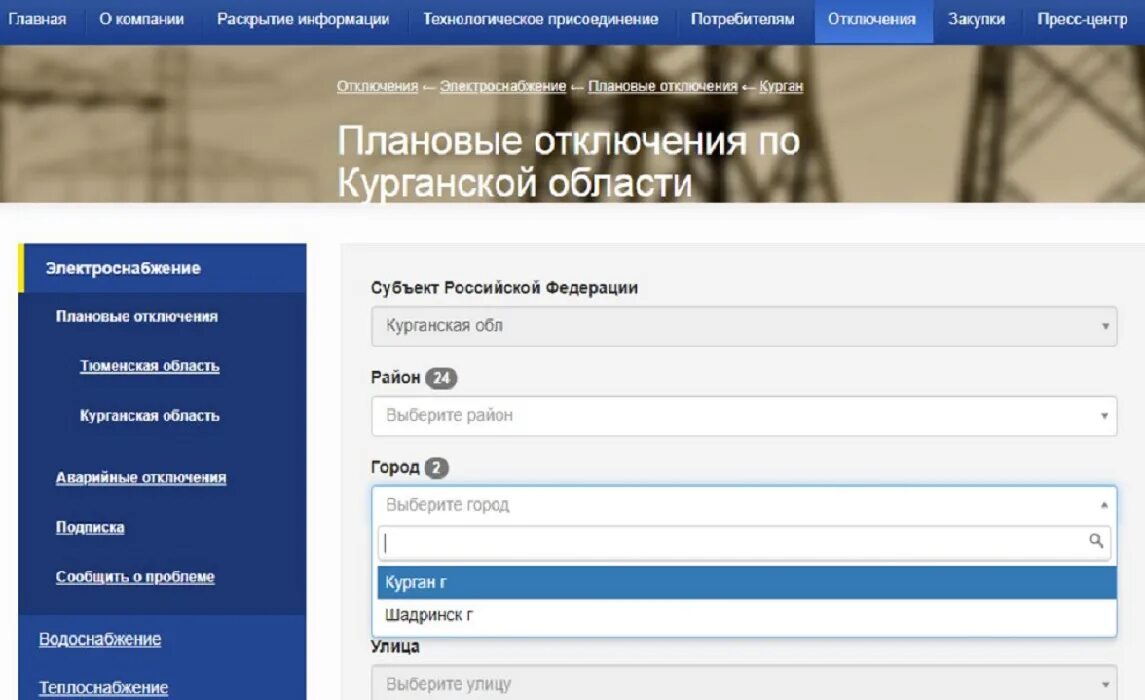Go to "Главная" page
Screen dimensions: 1145x700
click(x=36, y=17)
